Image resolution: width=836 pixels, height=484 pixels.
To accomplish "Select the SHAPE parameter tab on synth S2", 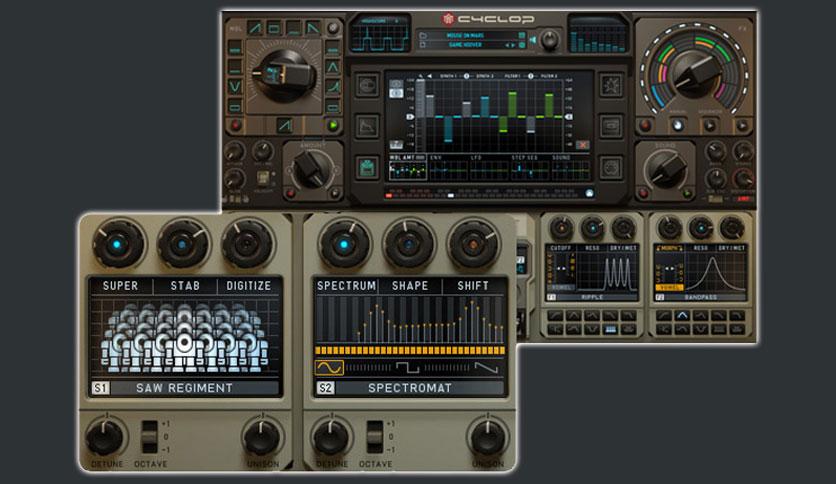I will coord(410,286).
